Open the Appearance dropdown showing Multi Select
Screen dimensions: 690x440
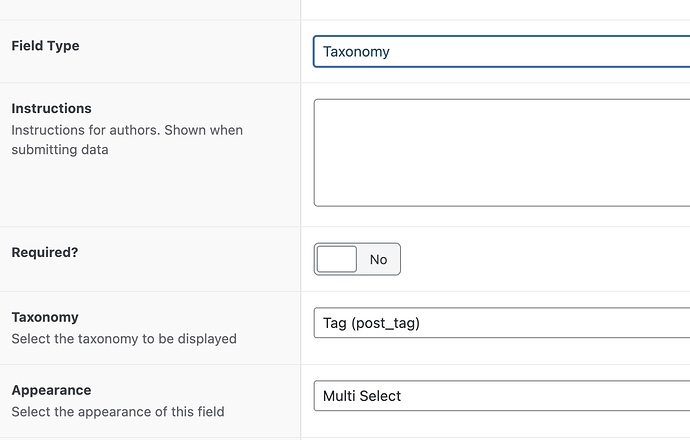(500, 396)
